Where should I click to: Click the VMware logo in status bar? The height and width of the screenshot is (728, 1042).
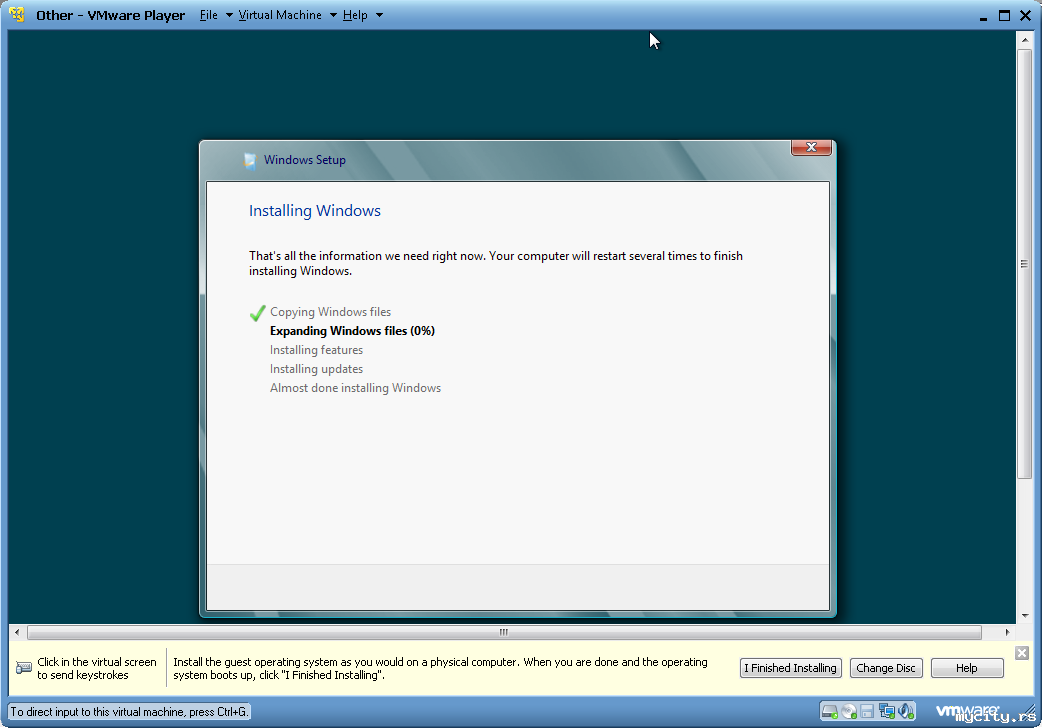point(967,711)
